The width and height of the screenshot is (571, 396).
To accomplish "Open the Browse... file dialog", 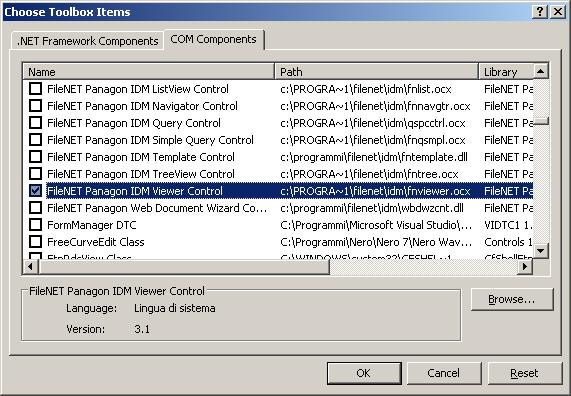I will 512,299.
